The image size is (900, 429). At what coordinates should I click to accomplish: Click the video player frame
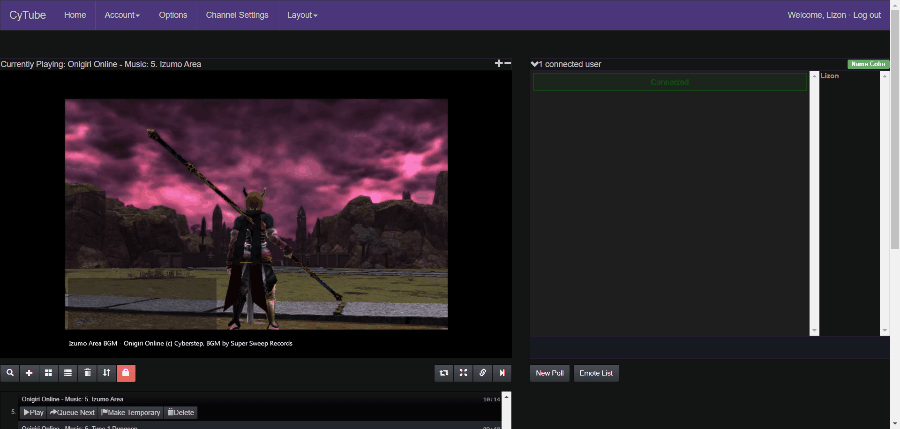pos(256,214)
